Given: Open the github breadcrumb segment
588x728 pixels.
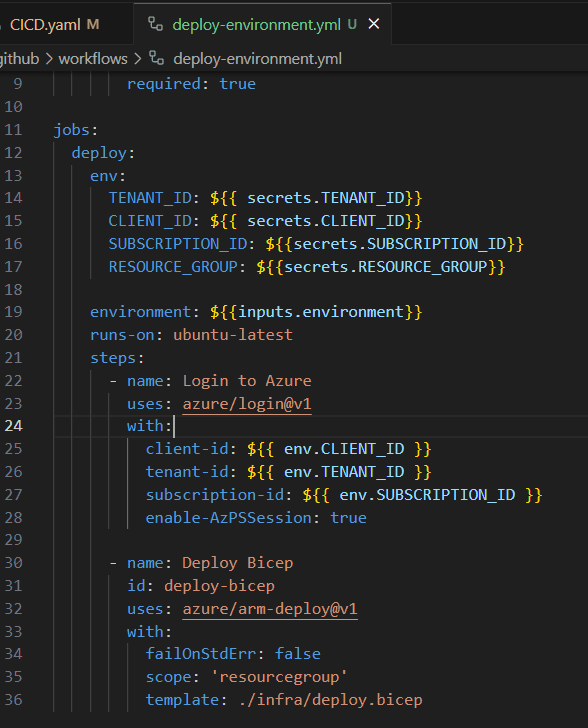Looking at the screenshot, I should (x=19, y=58).
